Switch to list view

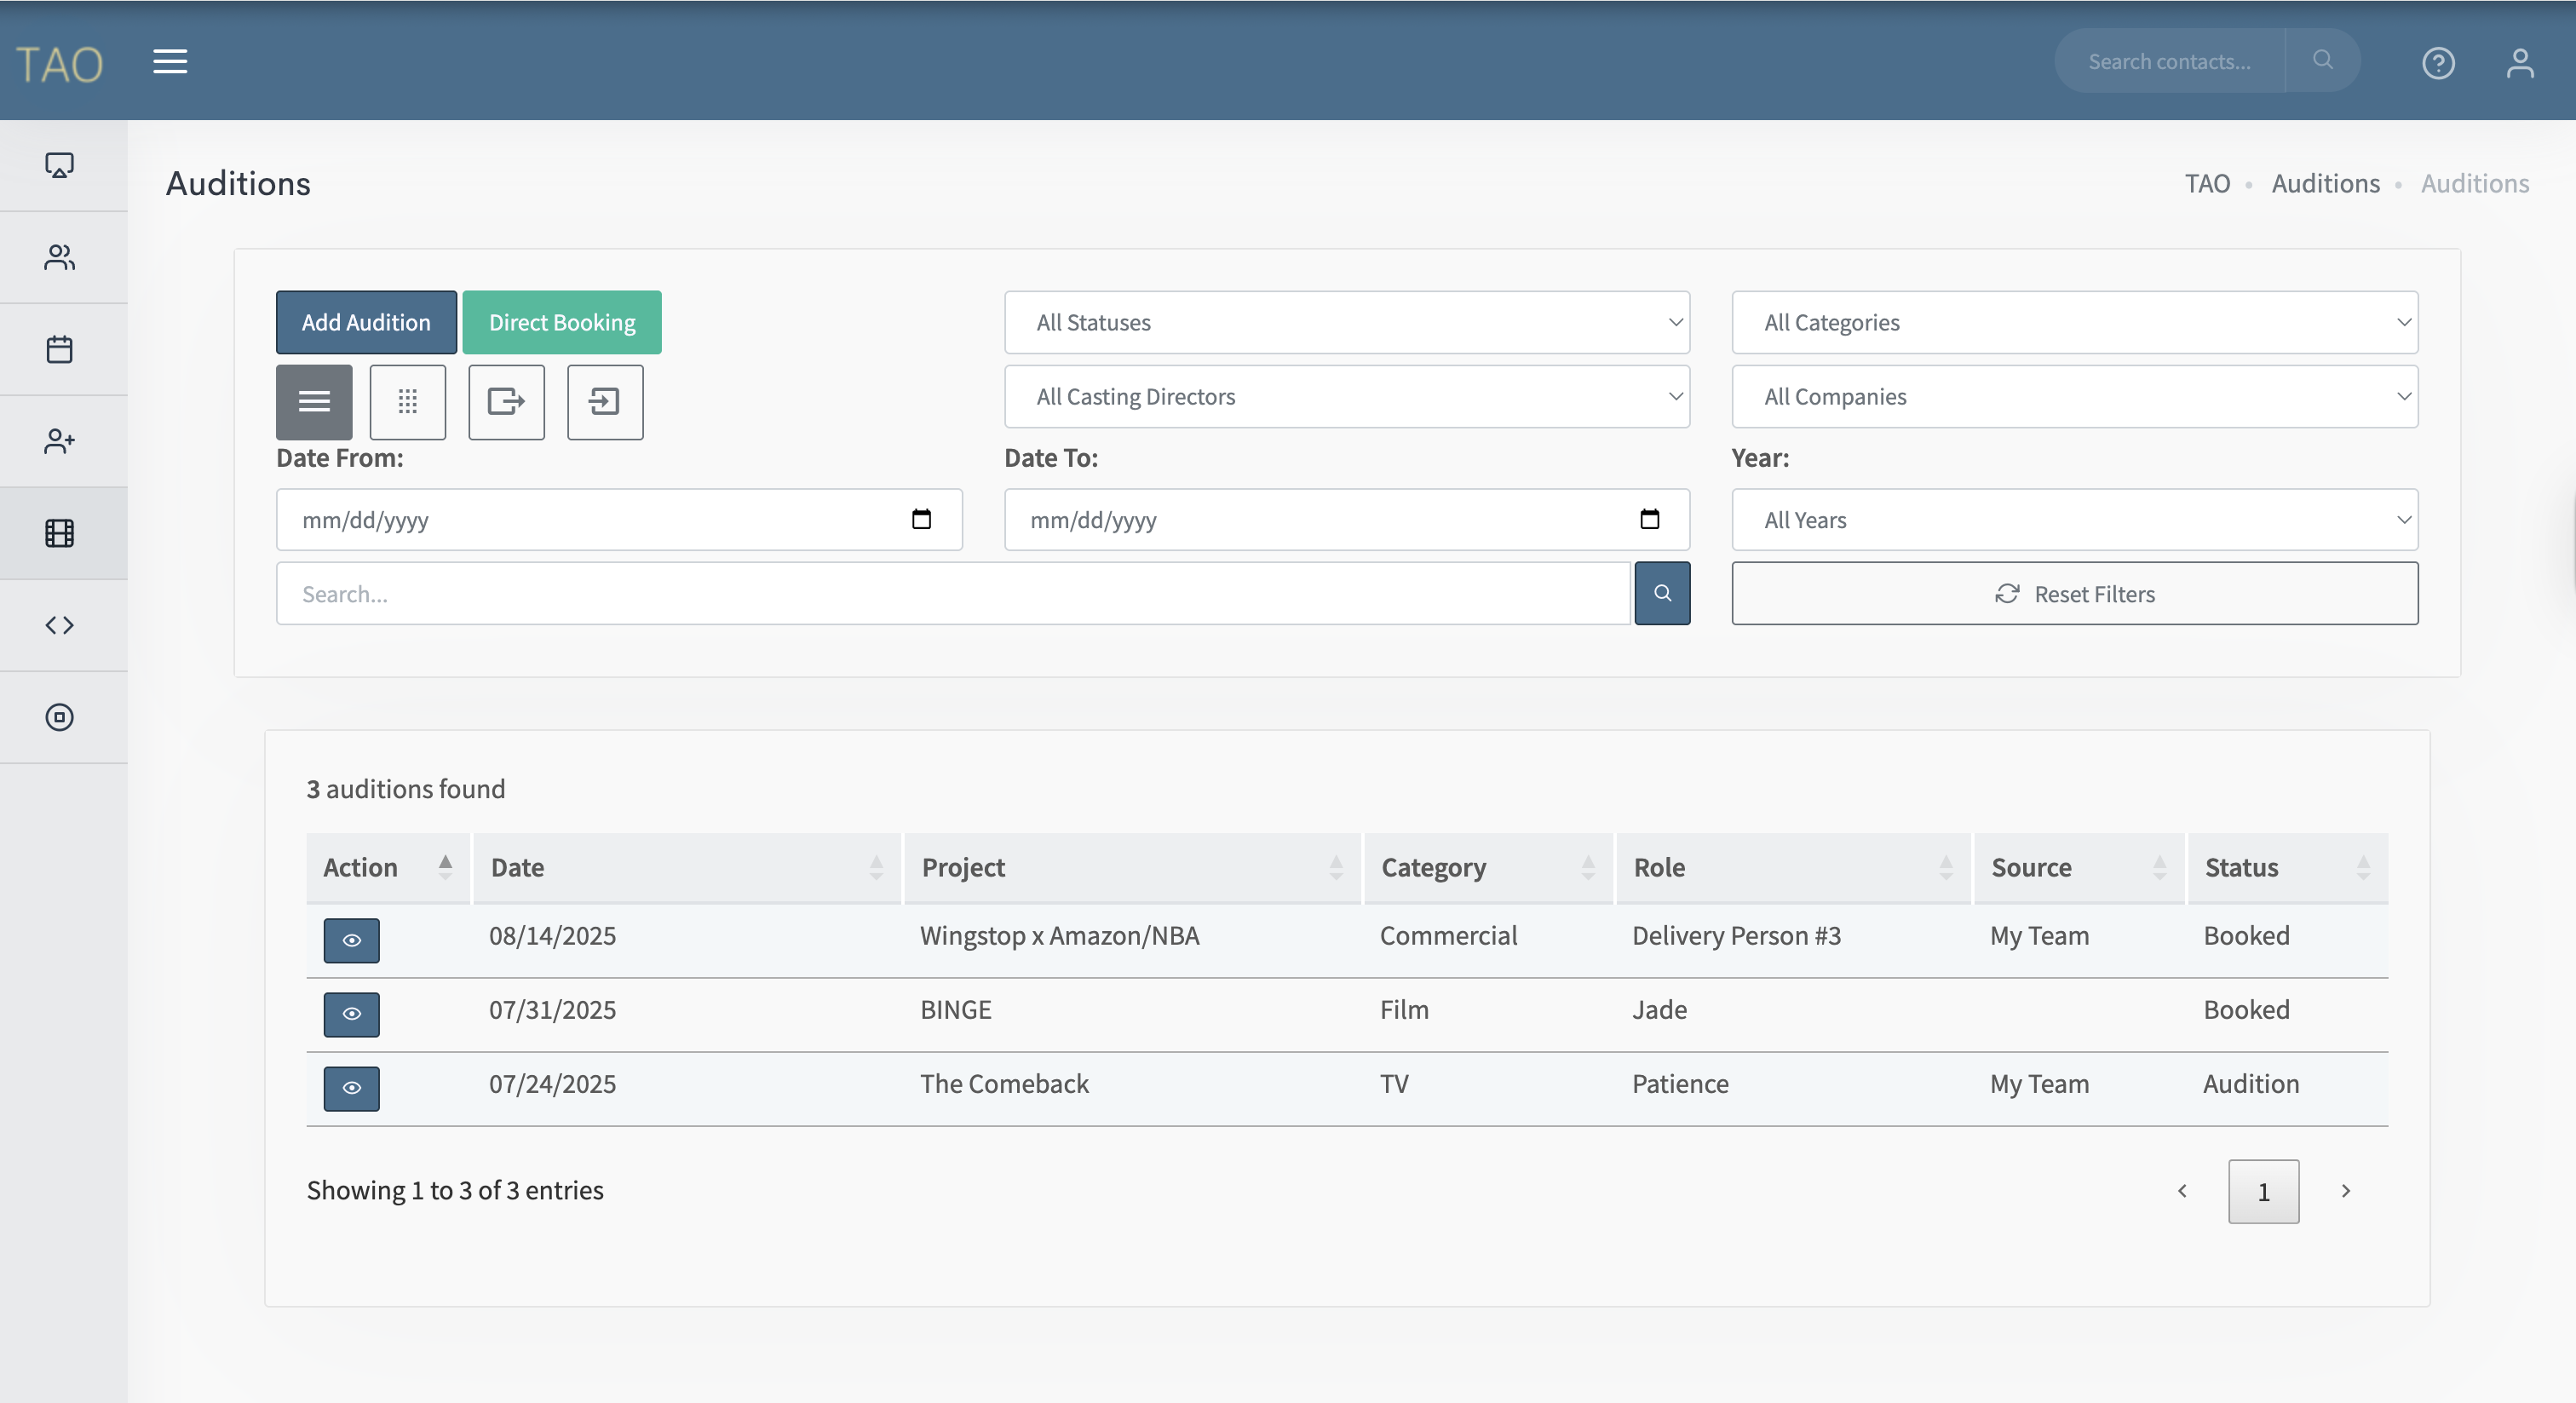(314, 402)
